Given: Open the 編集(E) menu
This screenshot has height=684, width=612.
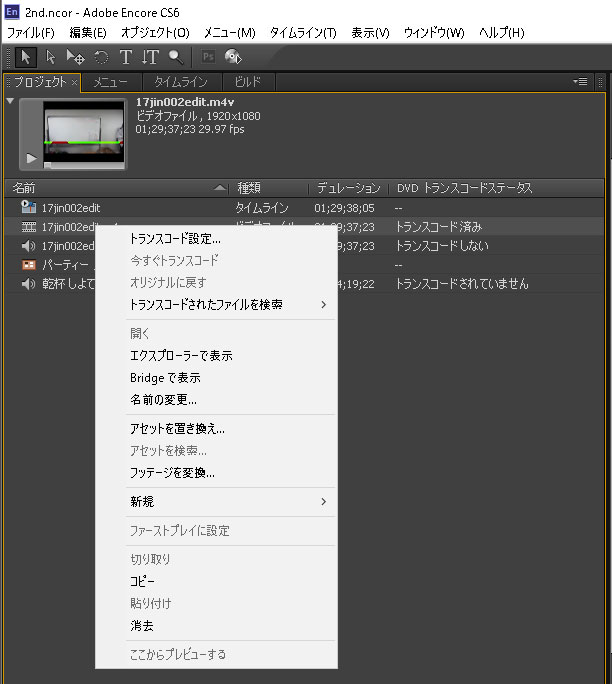Looking at the screenshot, I should (x=88, y=33).
